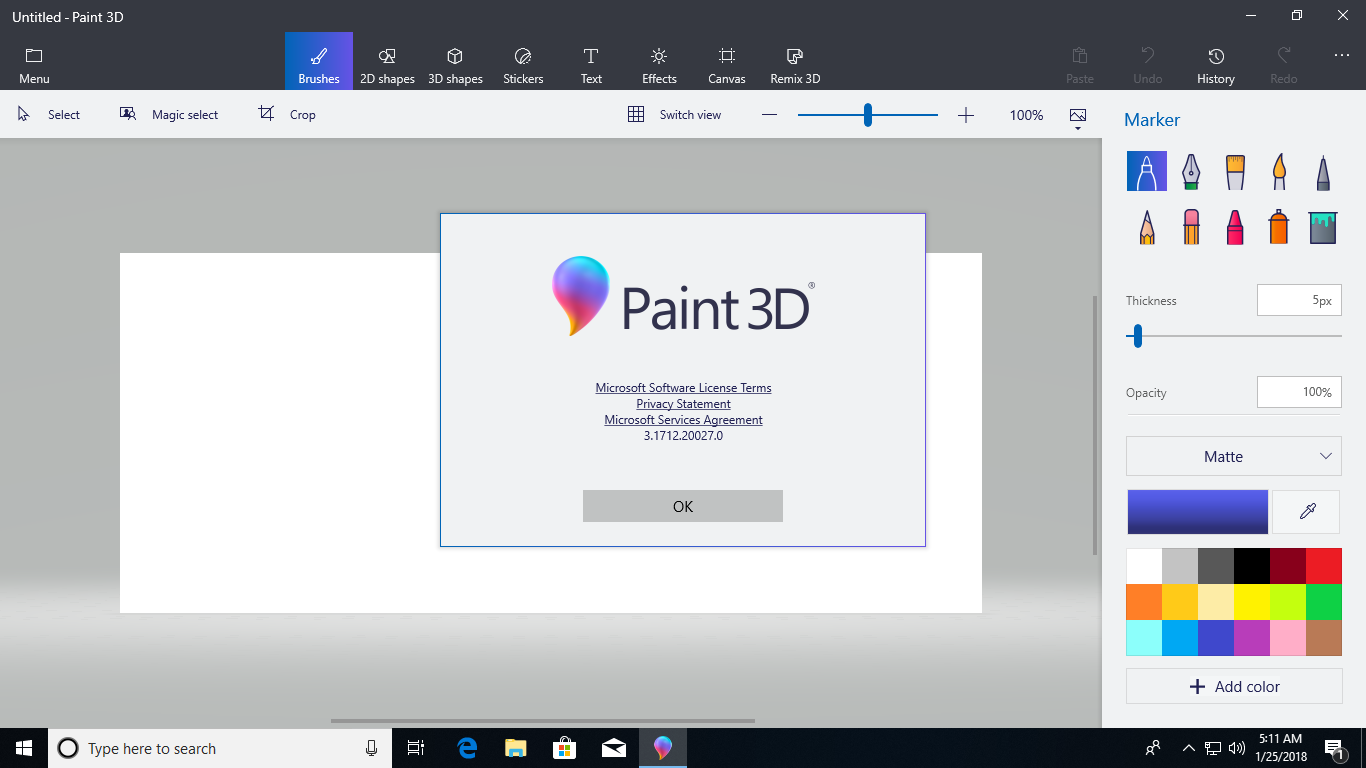Select the Spray can brush

[x=1279, y=226]
